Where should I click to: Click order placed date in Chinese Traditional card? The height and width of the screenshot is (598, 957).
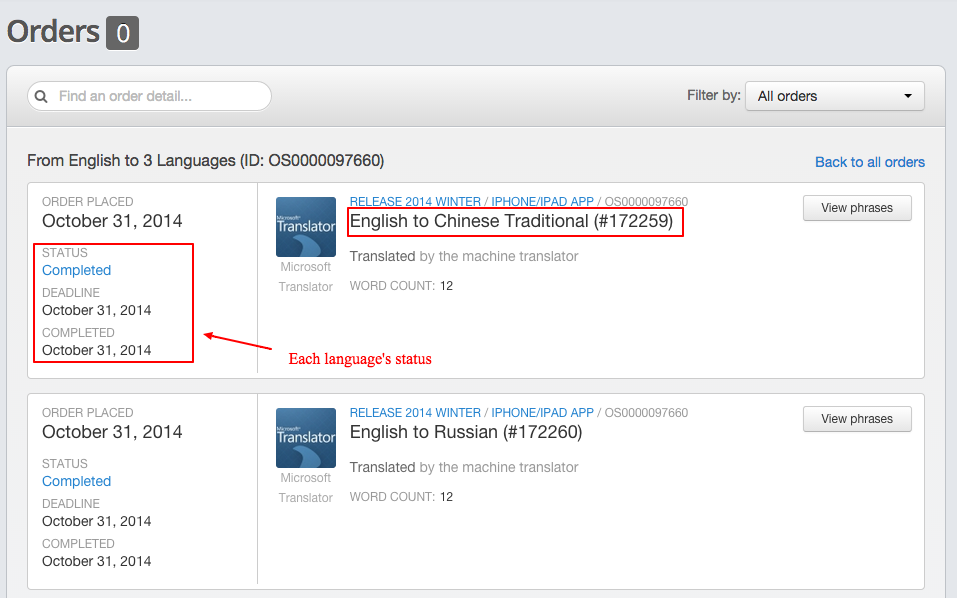(112, 221)
